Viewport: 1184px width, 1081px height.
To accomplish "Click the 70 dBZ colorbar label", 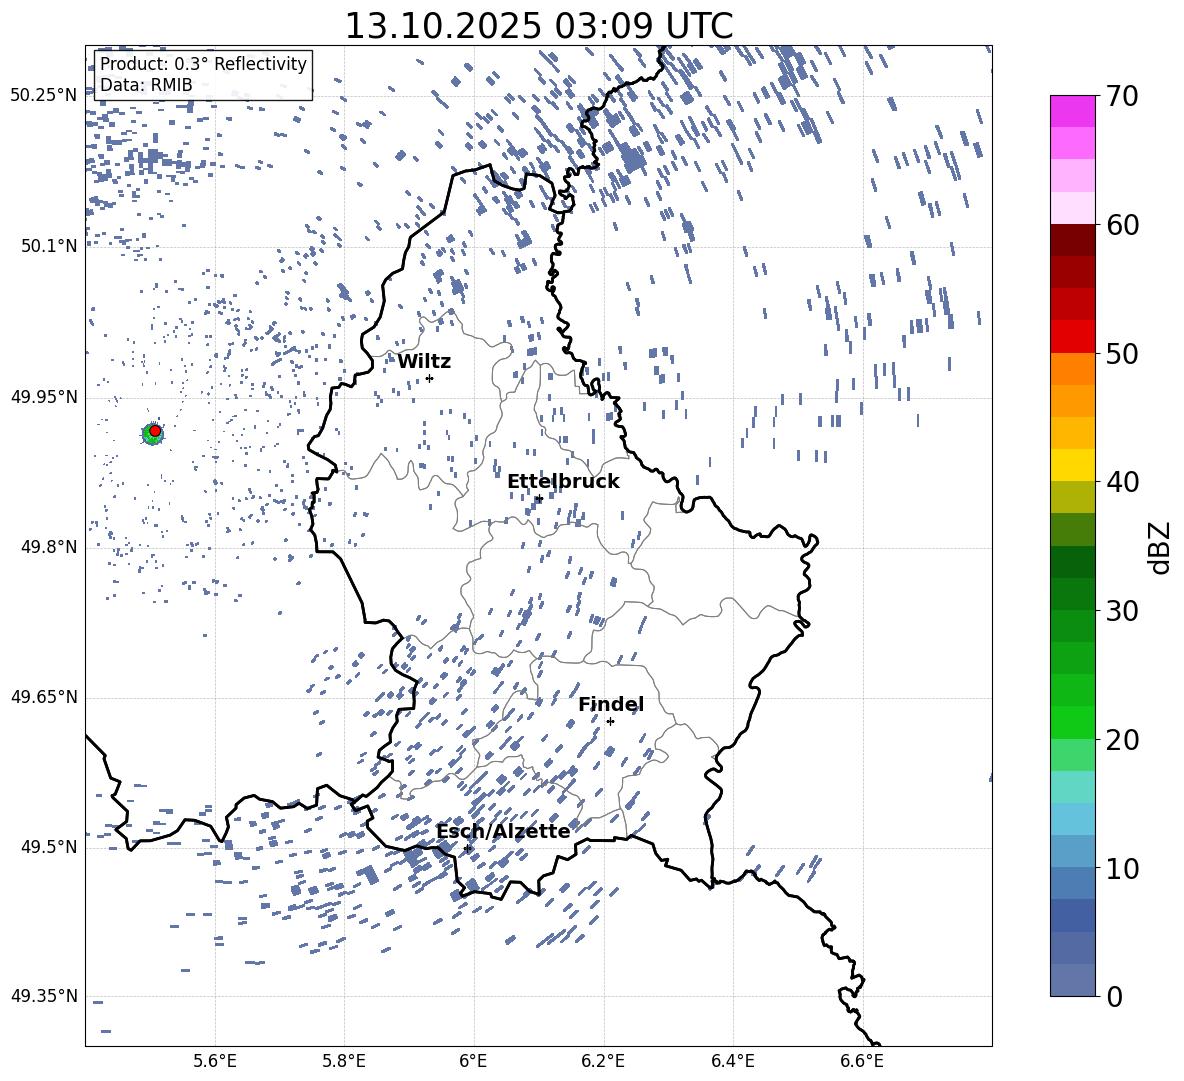I will 1121,96.
